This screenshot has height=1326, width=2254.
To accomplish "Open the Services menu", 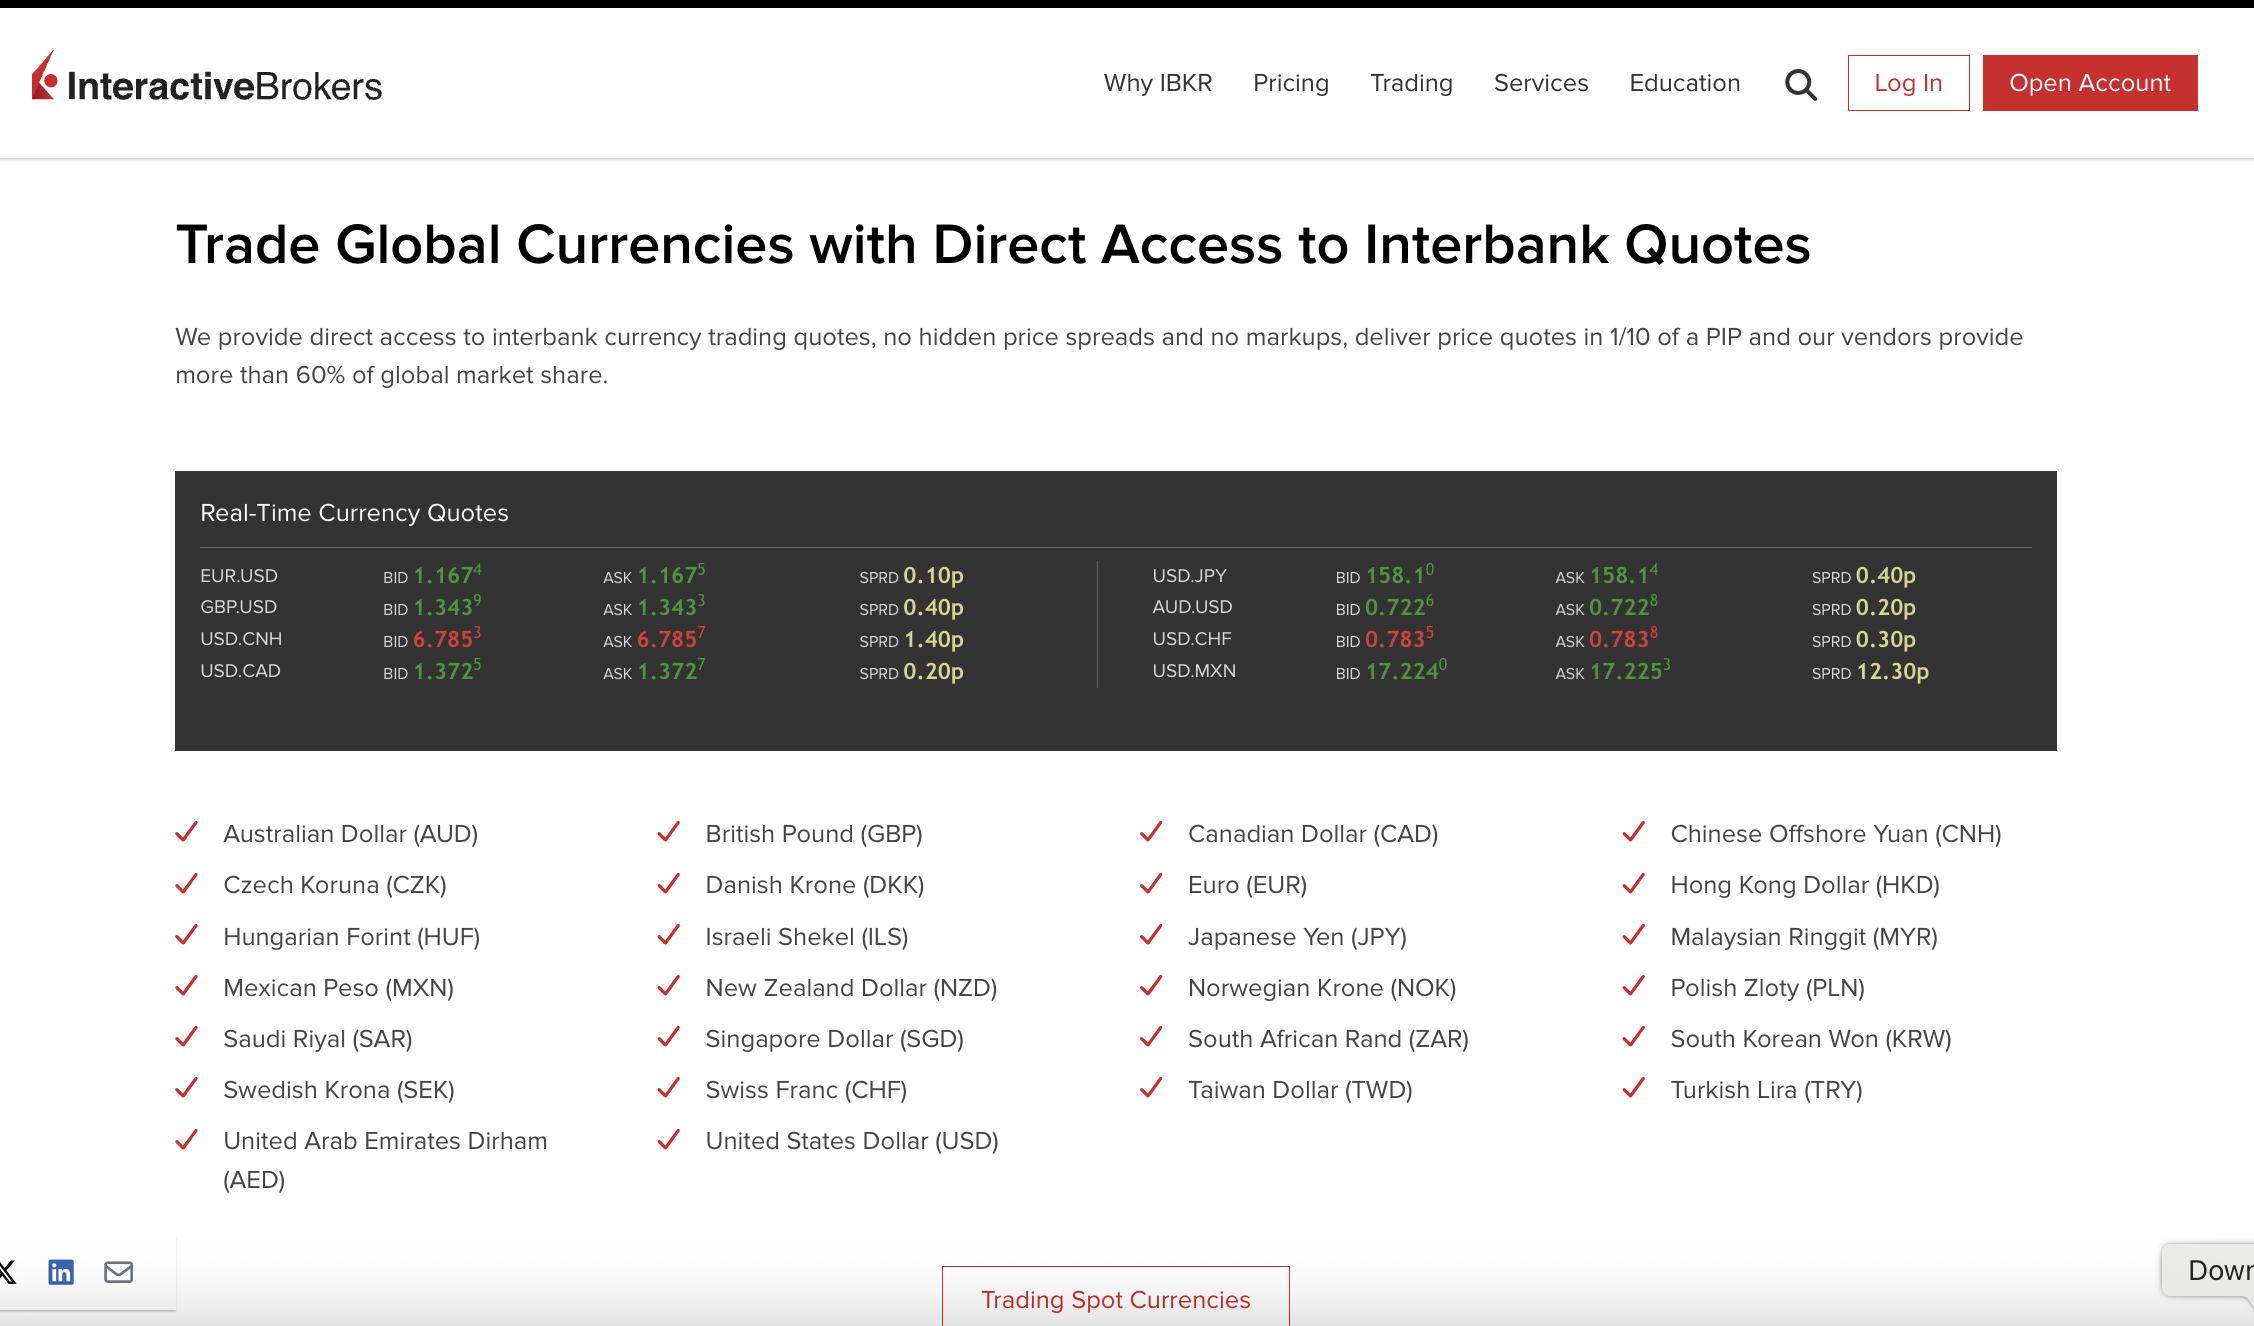I will coord(1541,83).
